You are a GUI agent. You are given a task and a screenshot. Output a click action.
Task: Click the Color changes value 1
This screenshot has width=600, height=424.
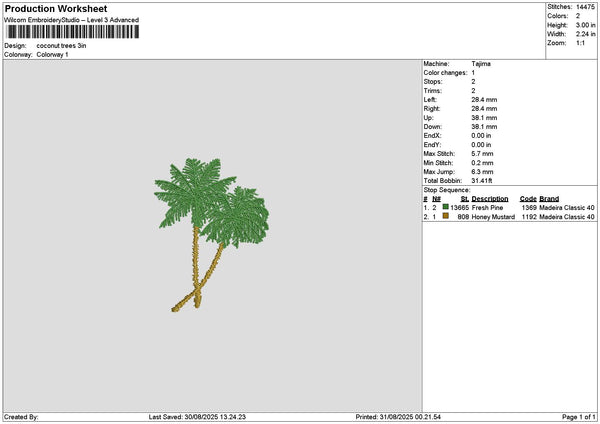click(x=473, y=73)
